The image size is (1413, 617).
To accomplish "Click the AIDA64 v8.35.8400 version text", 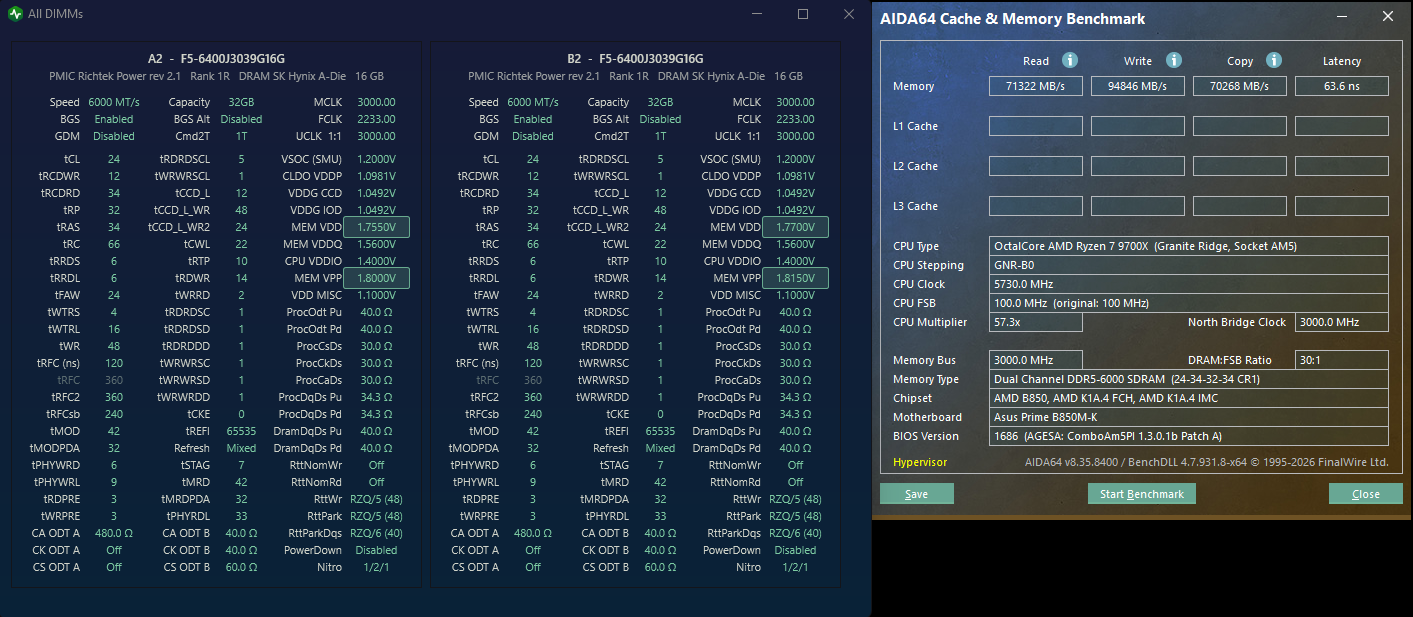I will tap(1207, 462).
